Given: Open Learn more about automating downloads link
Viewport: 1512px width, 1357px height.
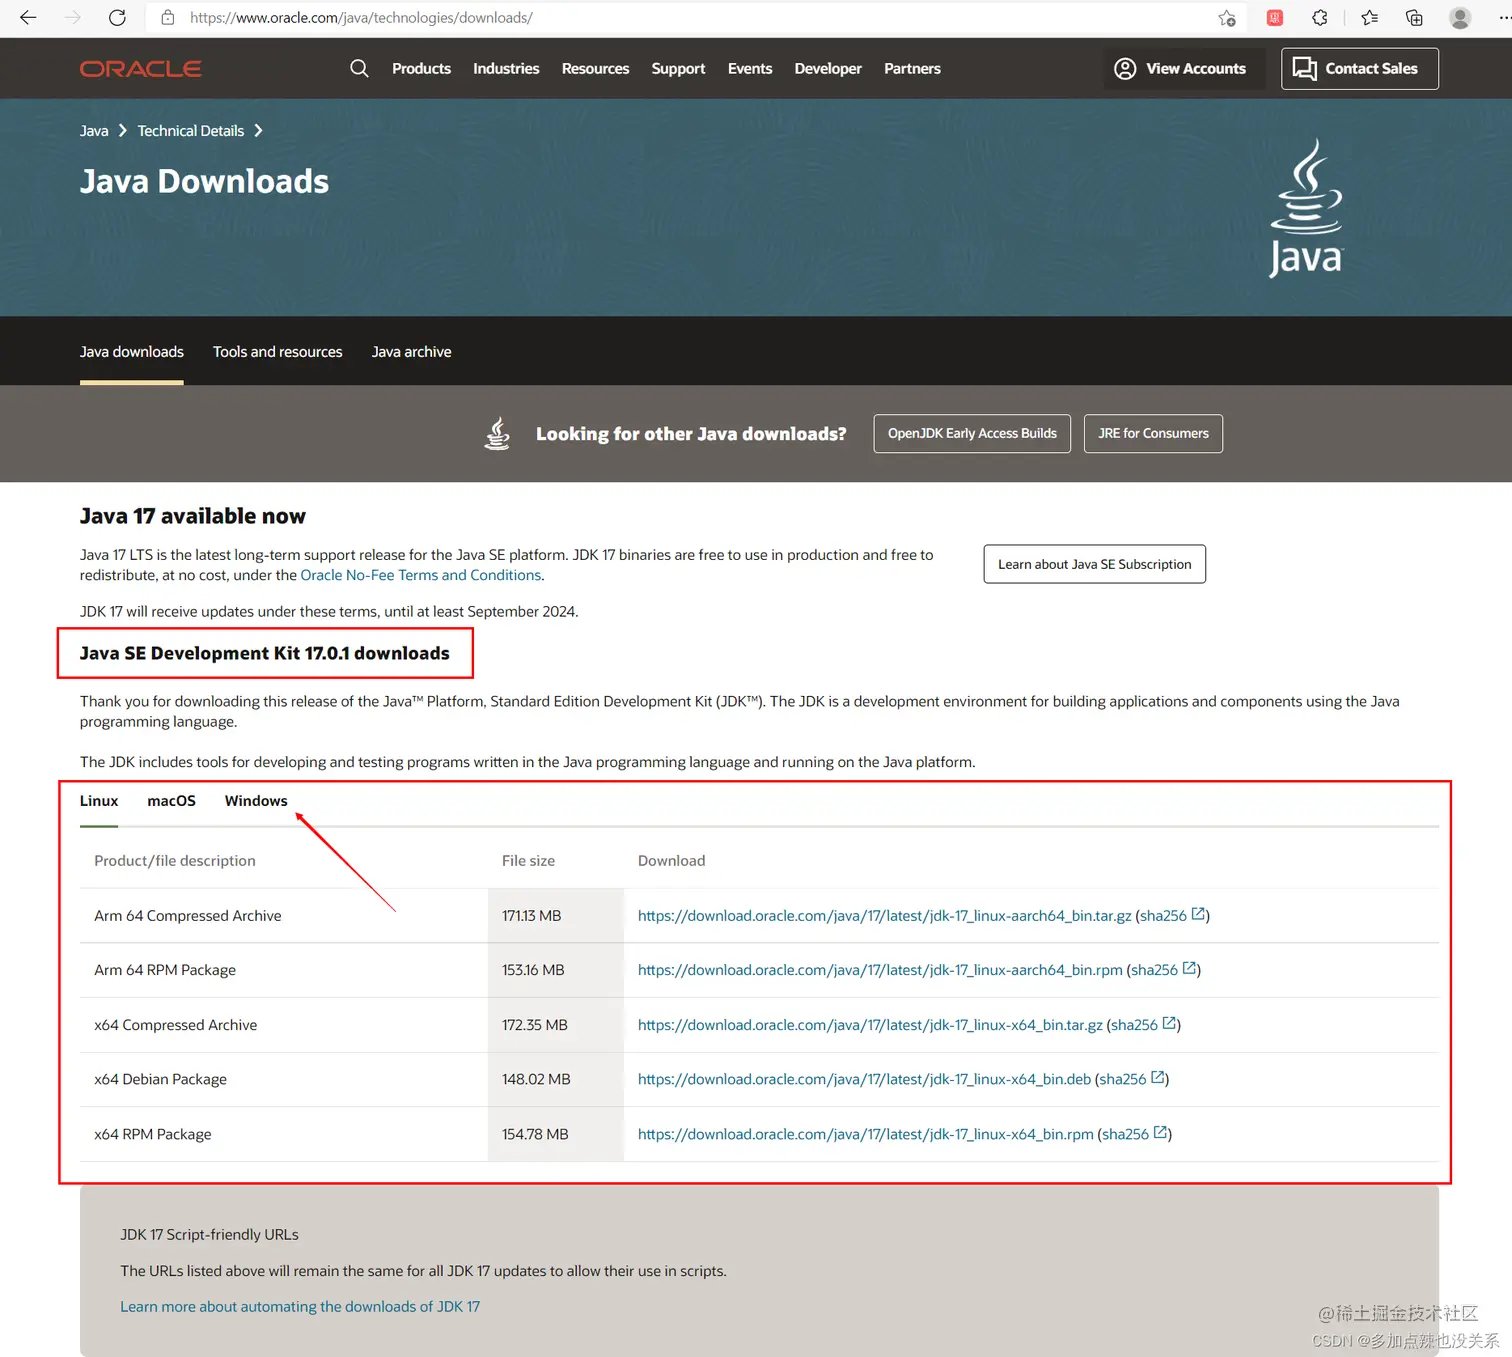Looking at the screenshot, I should point(300,1307).
